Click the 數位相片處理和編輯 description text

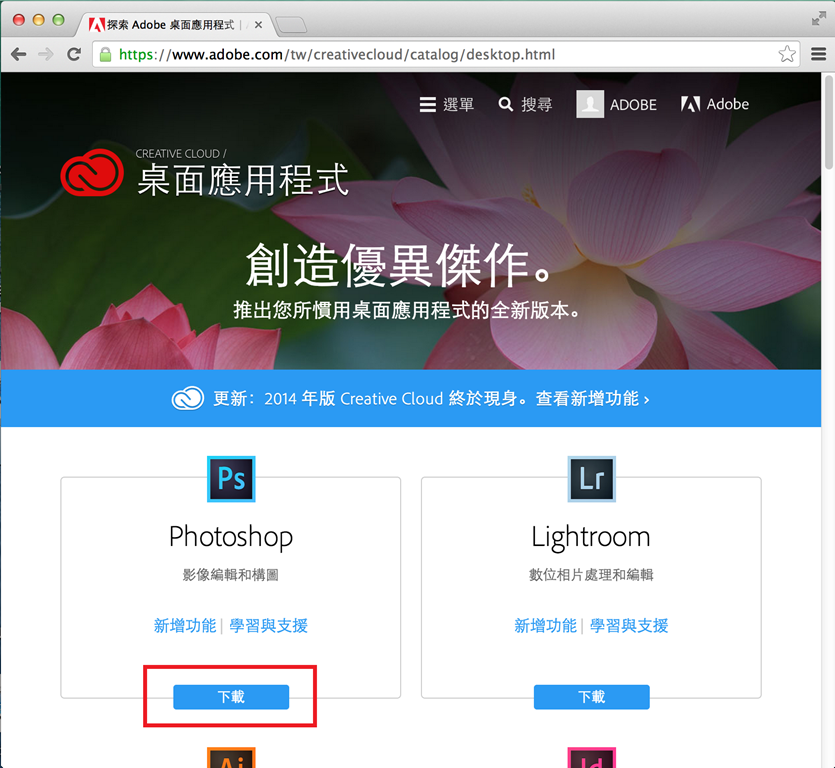591,575
